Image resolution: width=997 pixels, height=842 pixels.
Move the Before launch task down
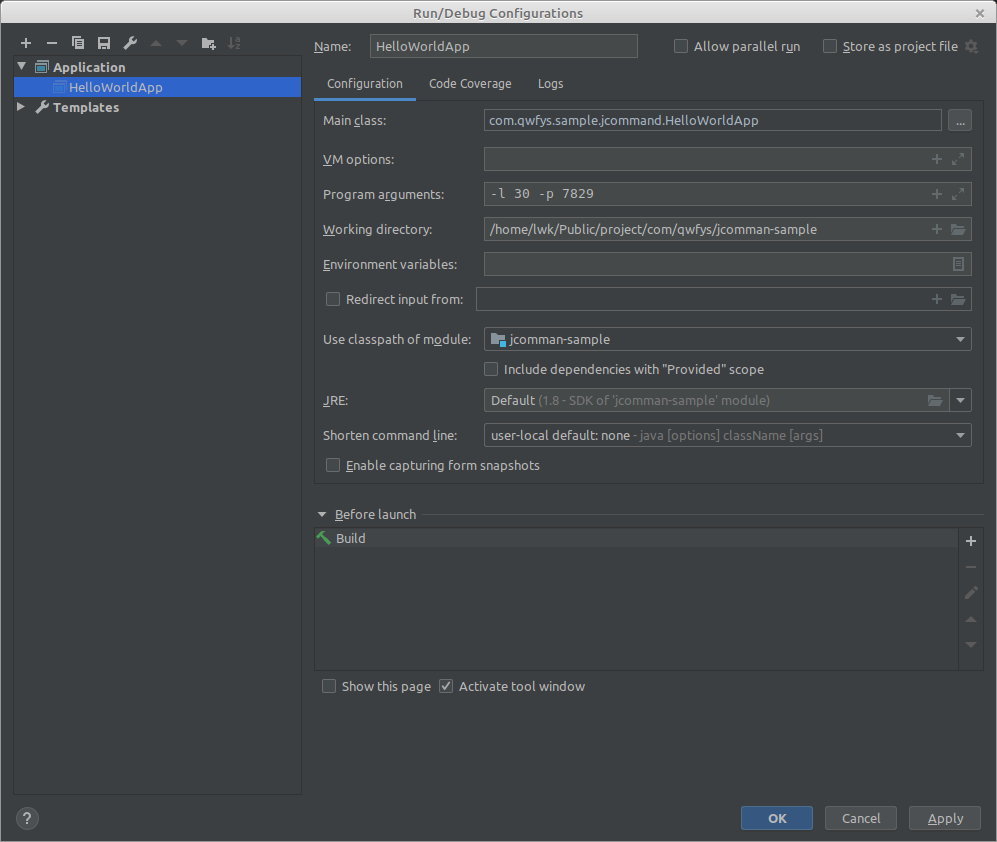[971, 645]
